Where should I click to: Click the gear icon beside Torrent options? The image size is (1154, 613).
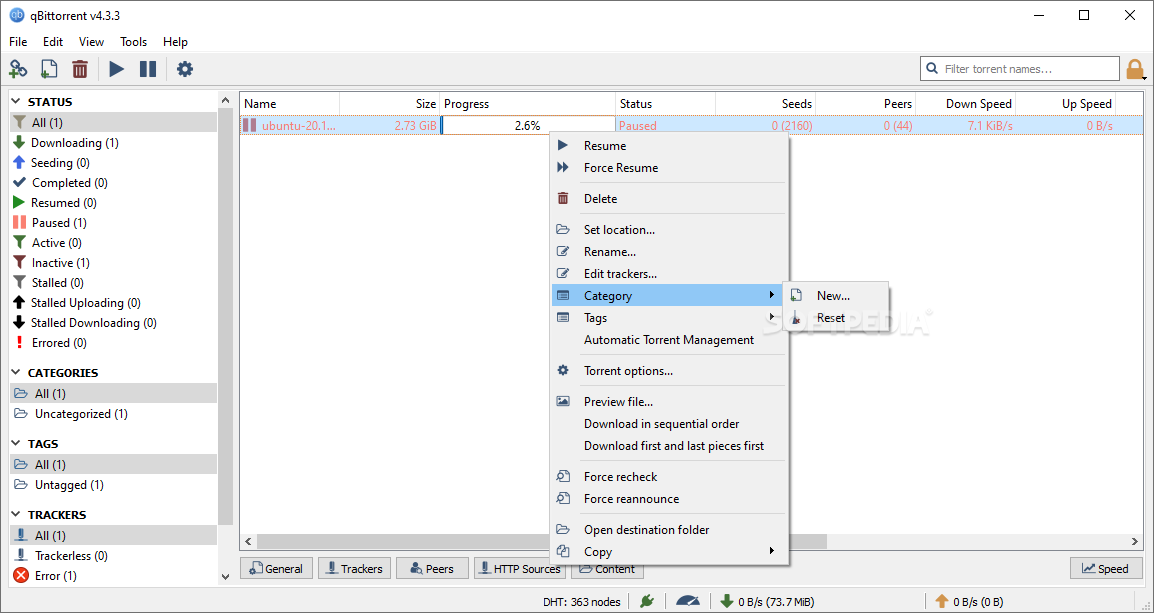(x=563, y=370)
